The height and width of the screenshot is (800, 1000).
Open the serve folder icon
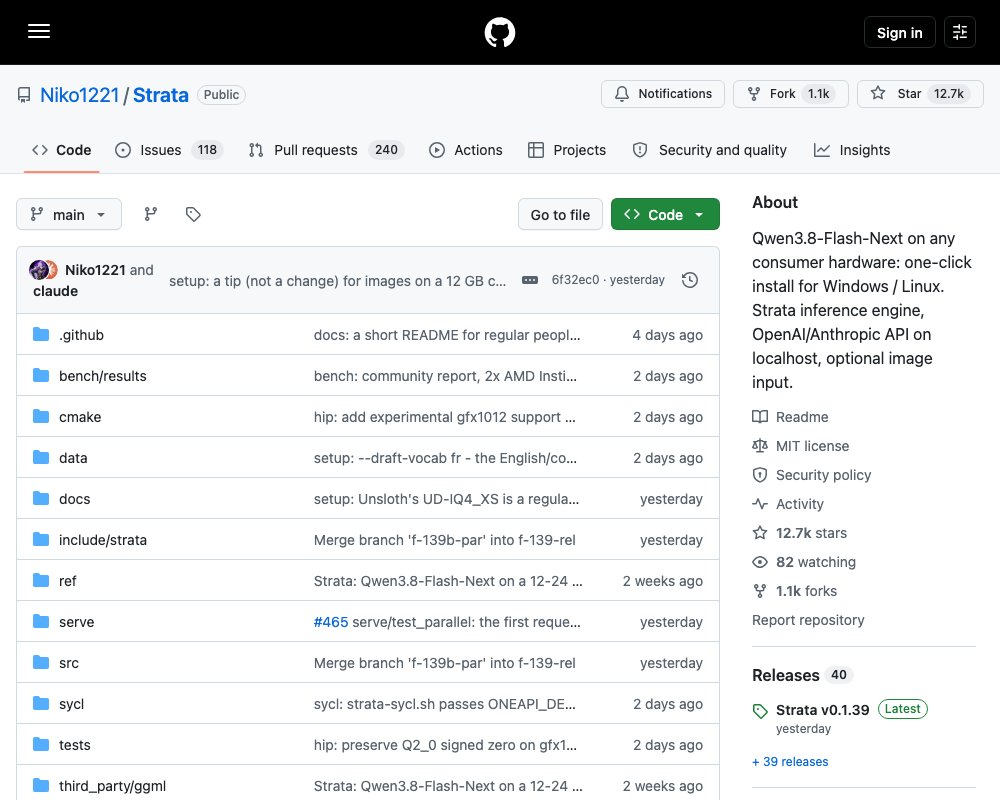point(41,621)
